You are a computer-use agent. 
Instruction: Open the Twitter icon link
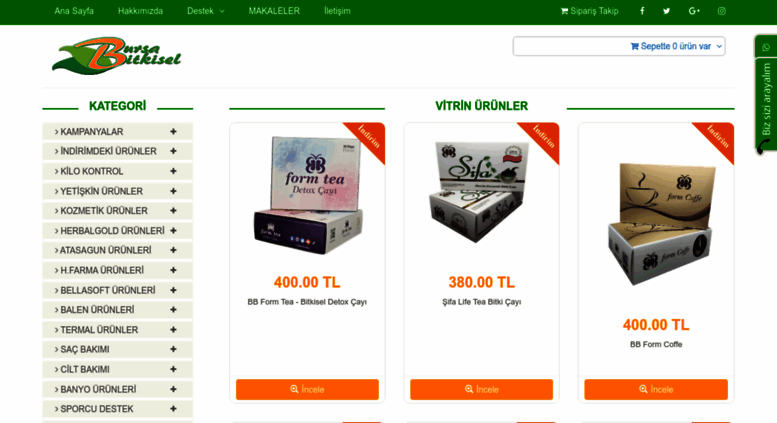[666, 11]
